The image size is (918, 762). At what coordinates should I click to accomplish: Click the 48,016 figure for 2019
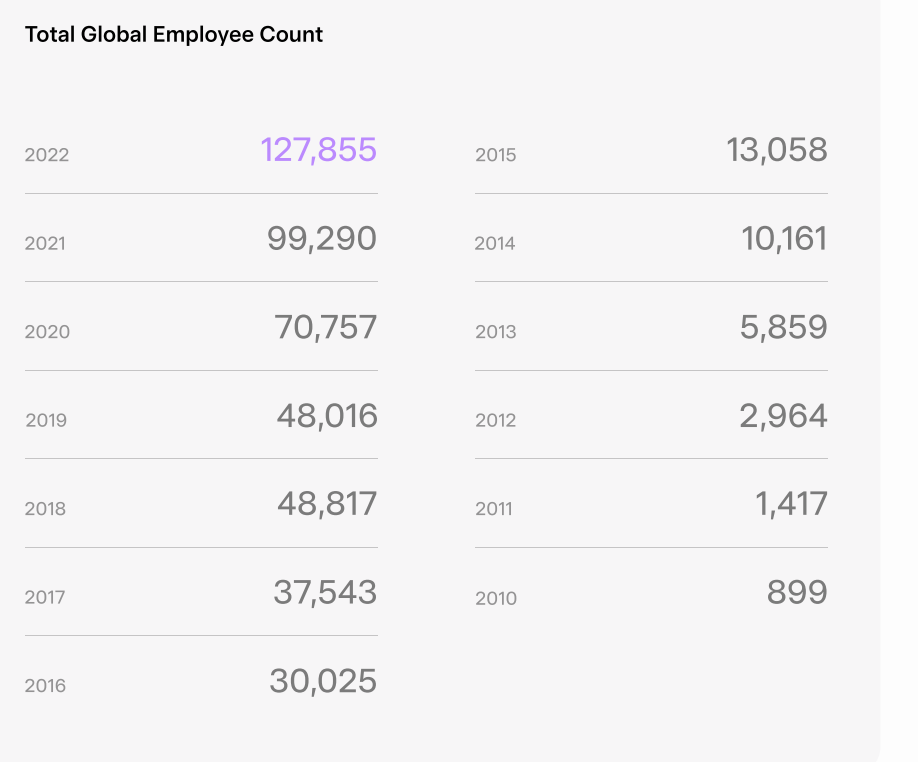click(327, 416)
